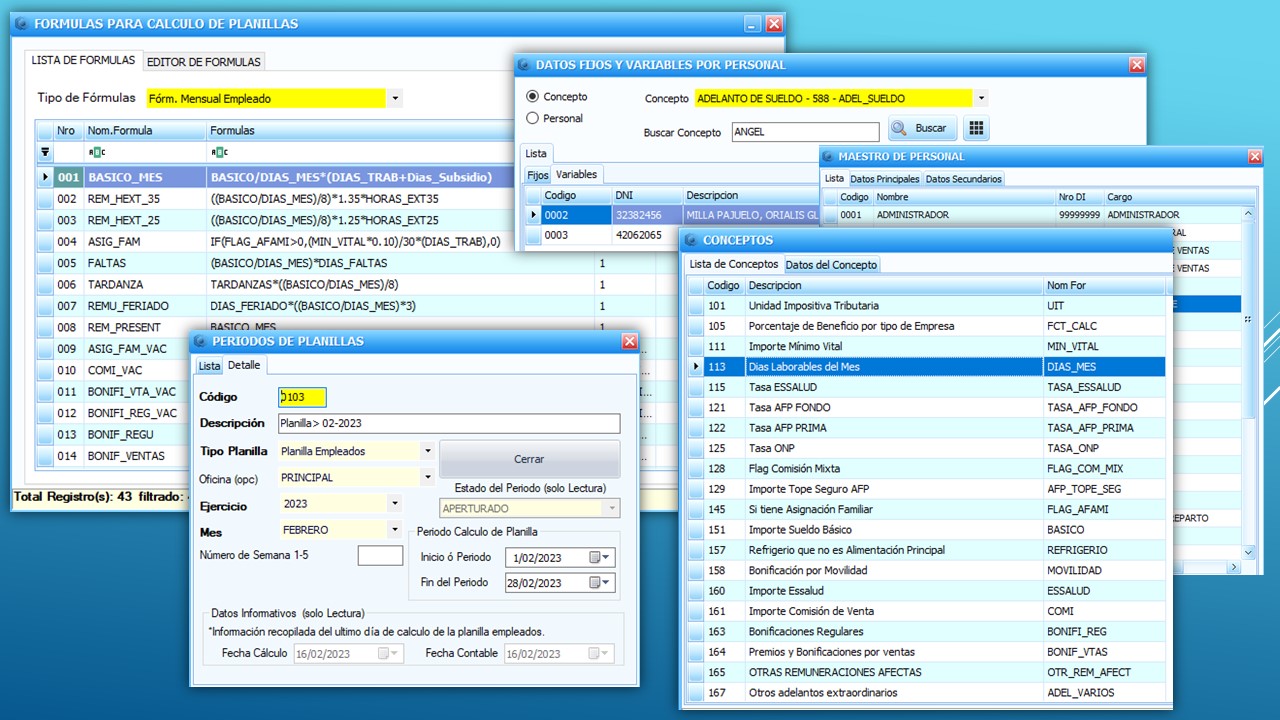The width and height of the screenshot is (1280, 720).
Task: Open the Ejercicio year dropdown
Action: (x=394, y=504)
